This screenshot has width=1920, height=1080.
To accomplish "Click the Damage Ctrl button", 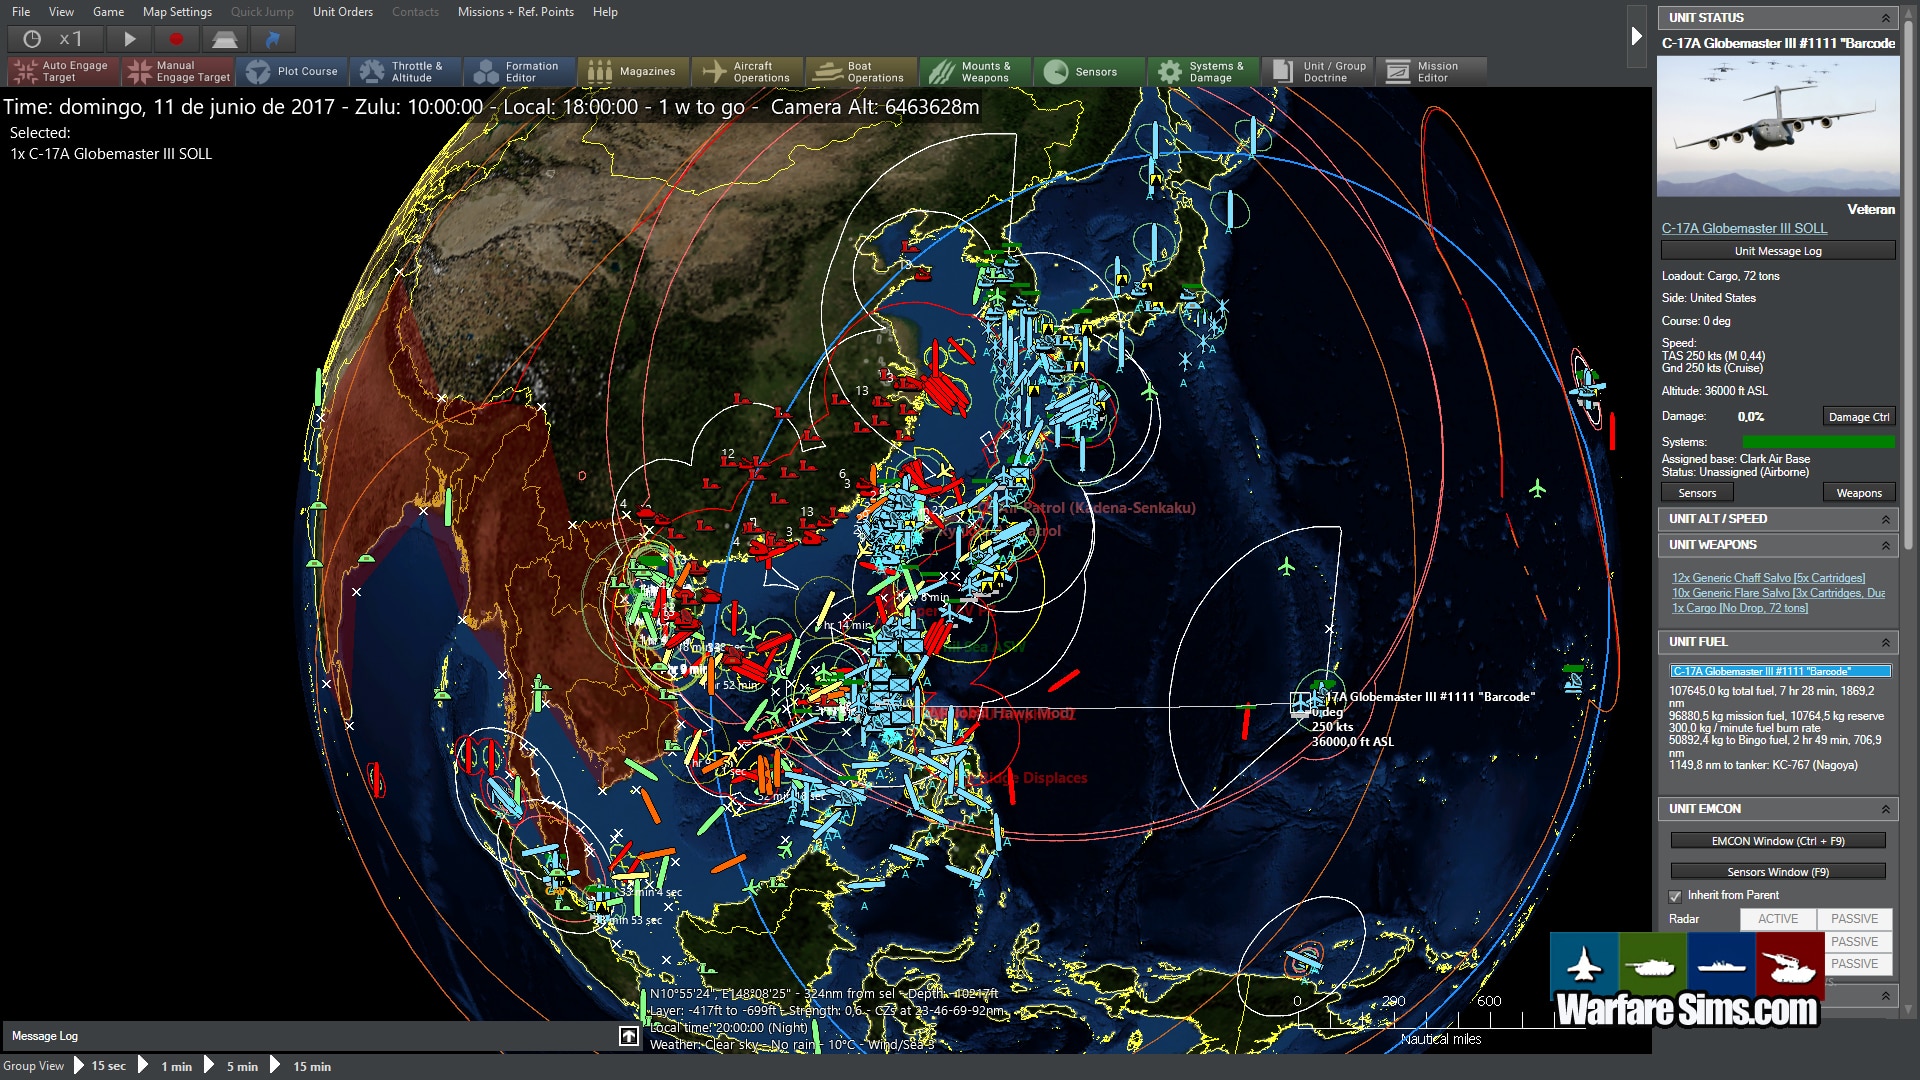I will pyautogui.click(x=1858, y=417).
